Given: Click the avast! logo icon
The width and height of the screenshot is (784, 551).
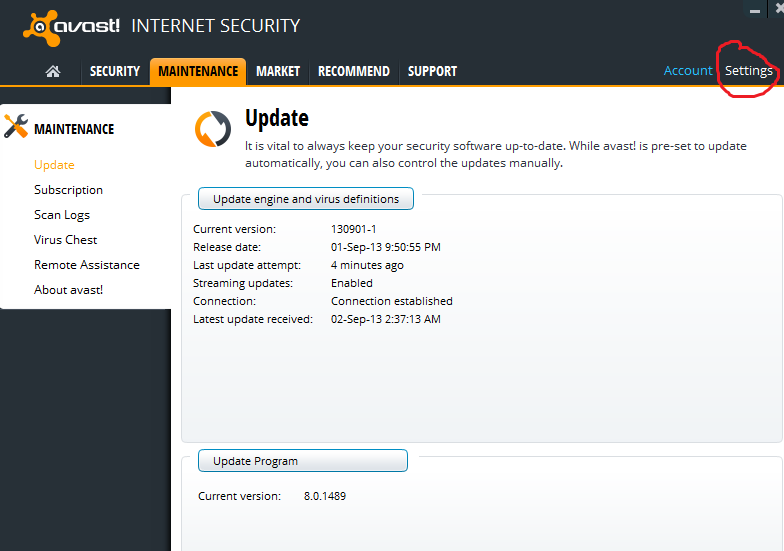Looking at the screenshot, I should pyautogui.click(x=40, y=26).
